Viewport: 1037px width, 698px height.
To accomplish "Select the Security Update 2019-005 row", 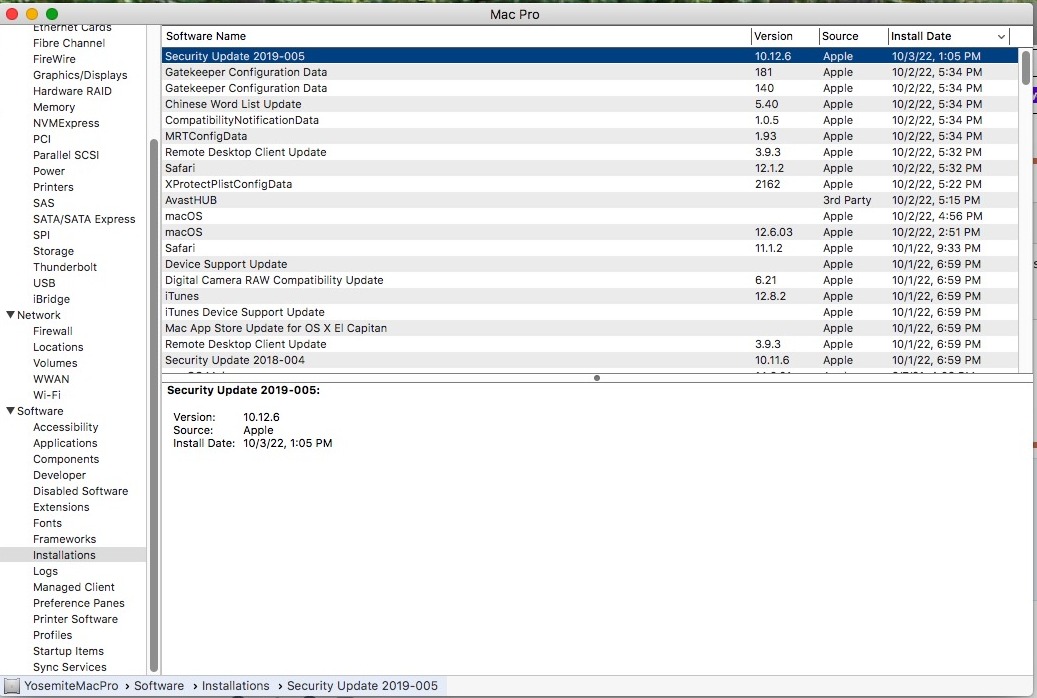I will click(x=590, y=56).
